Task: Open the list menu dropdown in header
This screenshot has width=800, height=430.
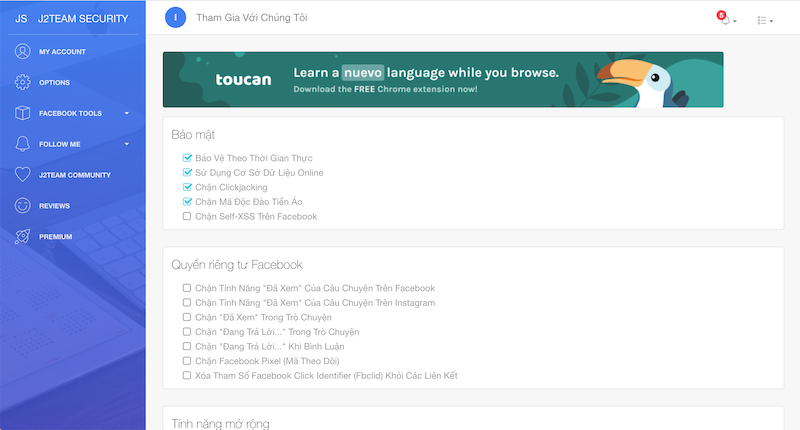Action: tap(765, 20)
